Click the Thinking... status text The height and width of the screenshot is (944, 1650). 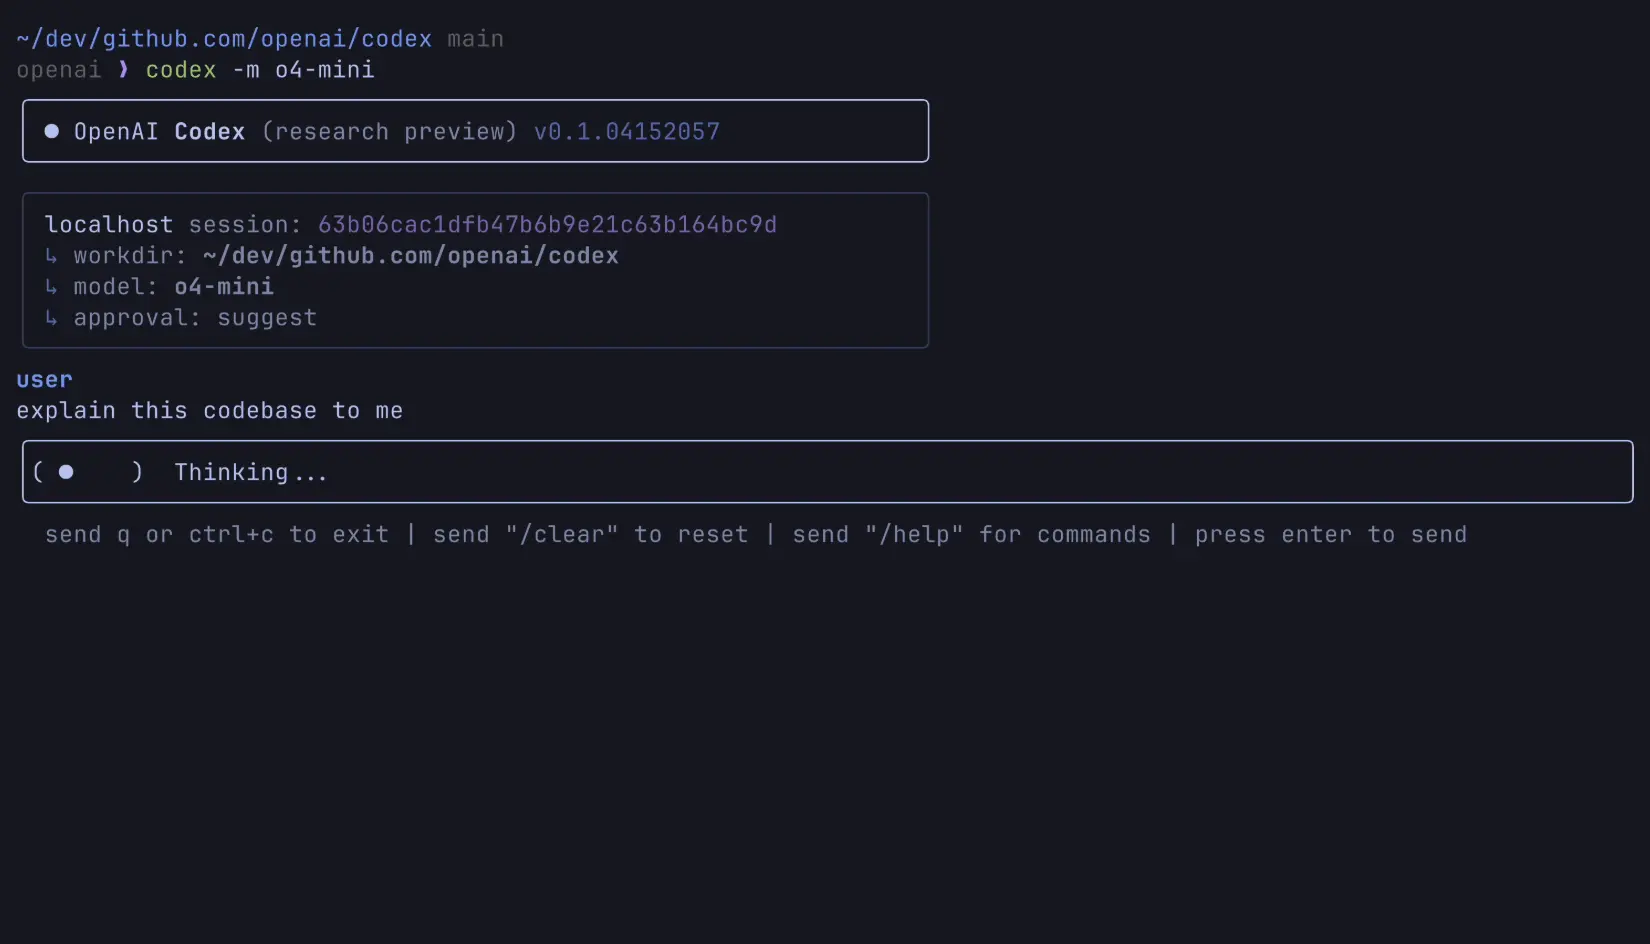coord(251,472)
